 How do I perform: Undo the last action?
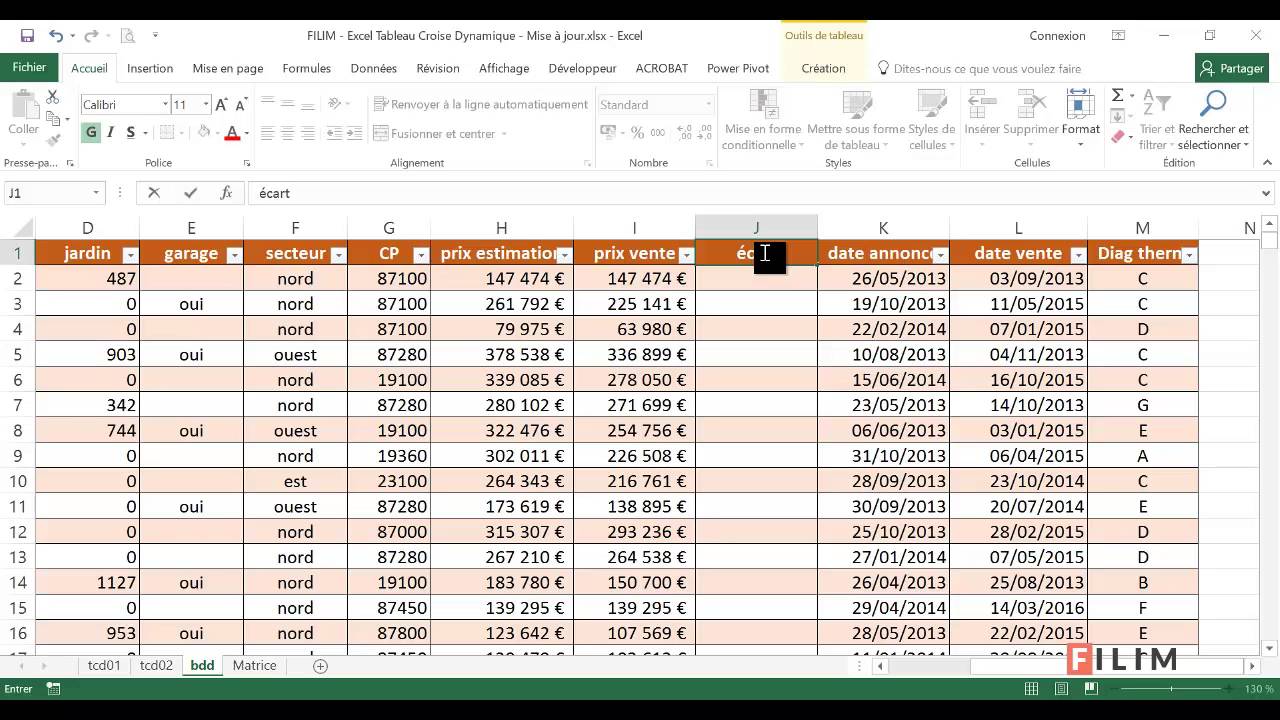56,35
